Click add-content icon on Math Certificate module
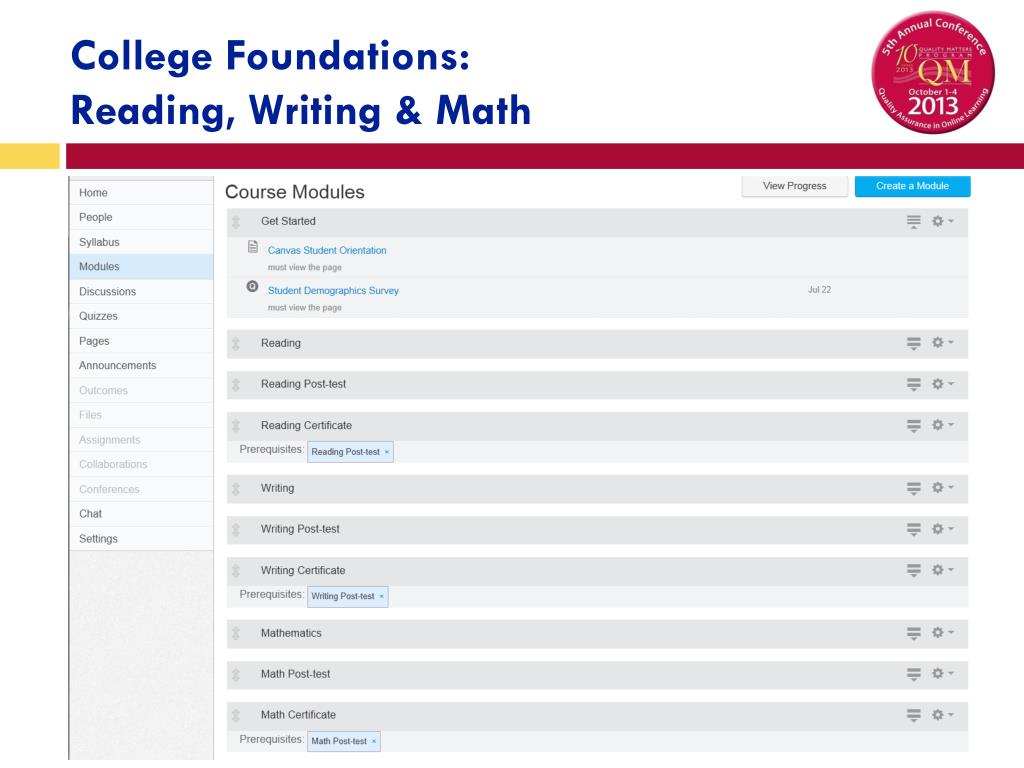Image resolution: width=1024 pixels, height=768 pixels. [x=914, y=716]
